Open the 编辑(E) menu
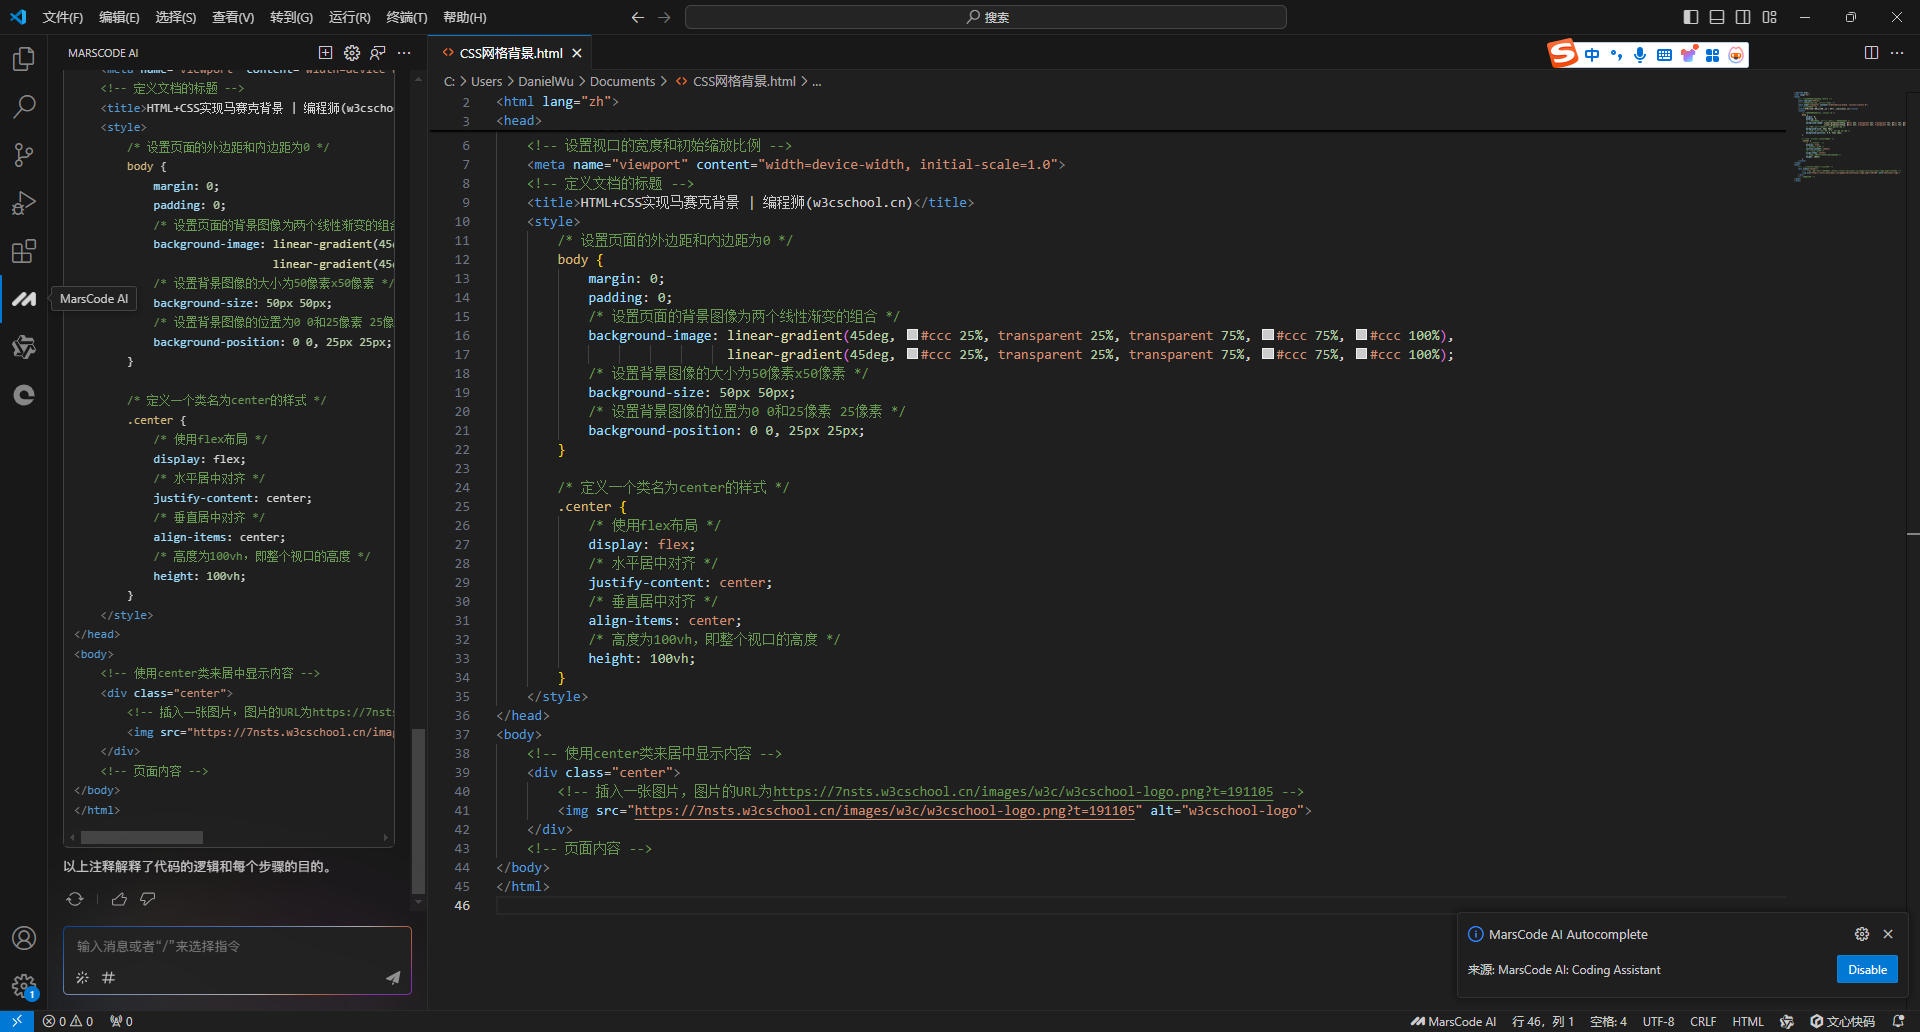This screenshot has height=1032, width=1920. click(119, 17)
